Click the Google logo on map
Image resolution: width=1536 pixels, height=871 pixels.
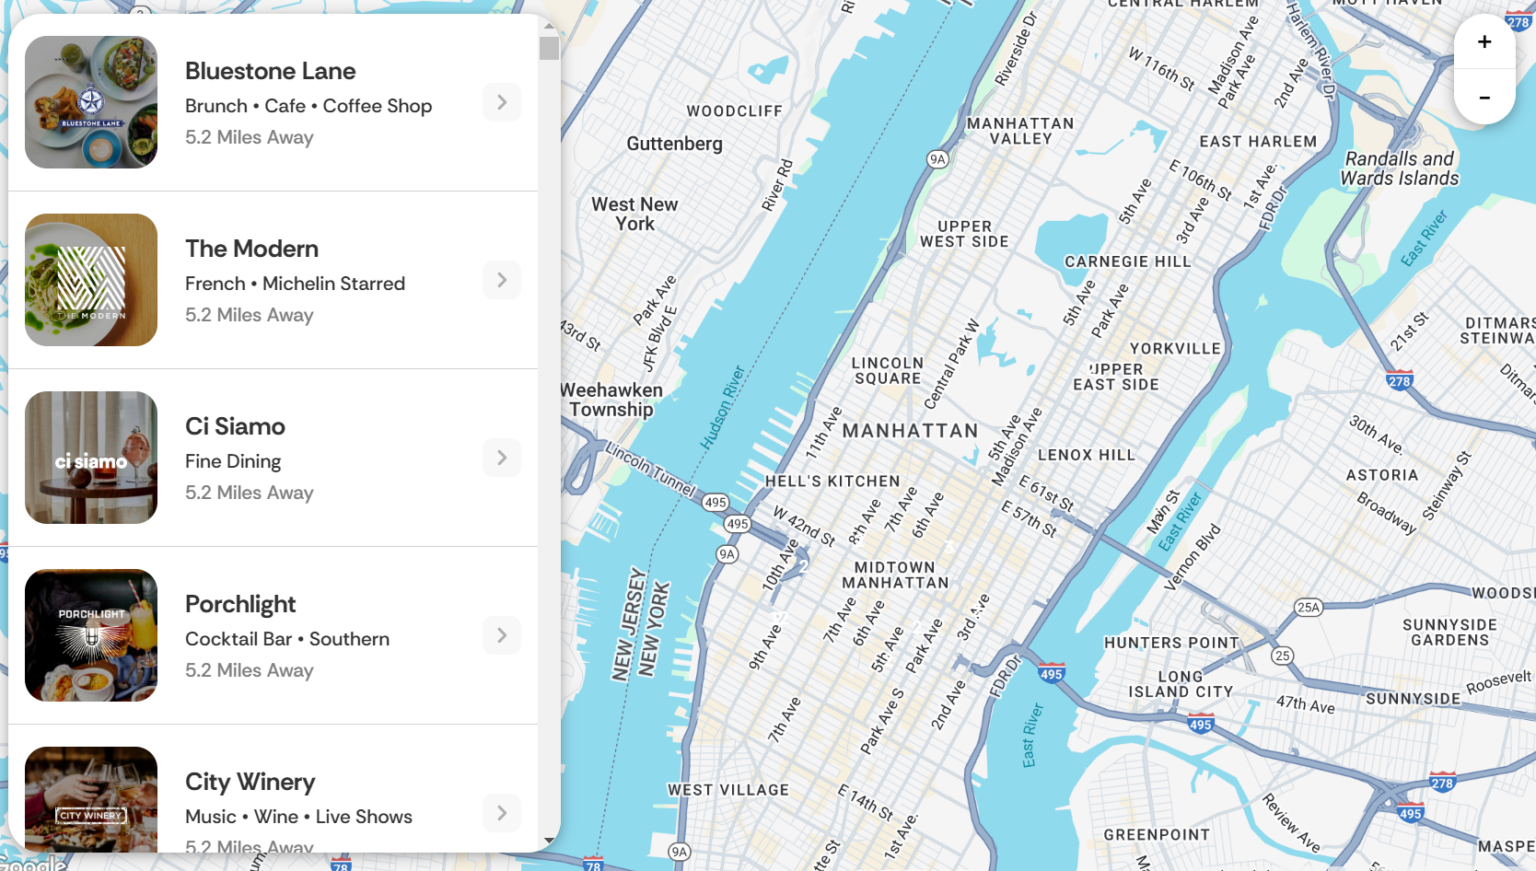point(33,862)
